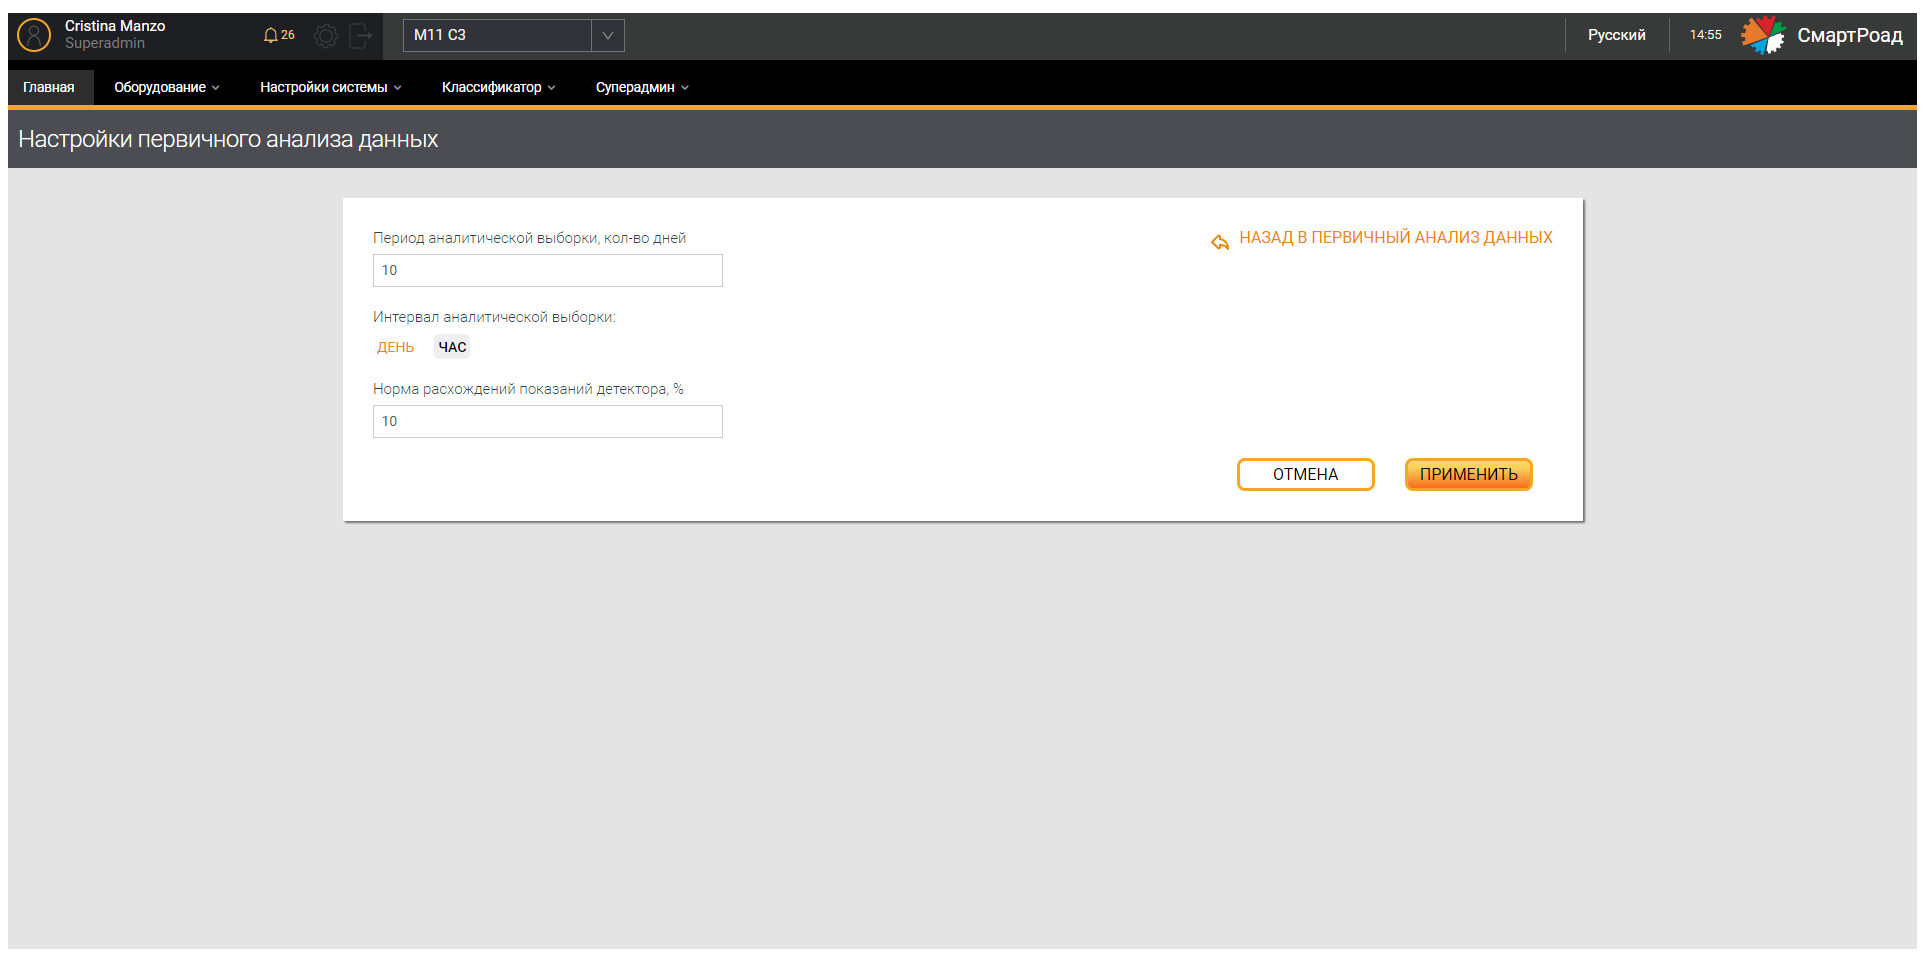Click the Cristina Manzo user name

tap(115, 26)
